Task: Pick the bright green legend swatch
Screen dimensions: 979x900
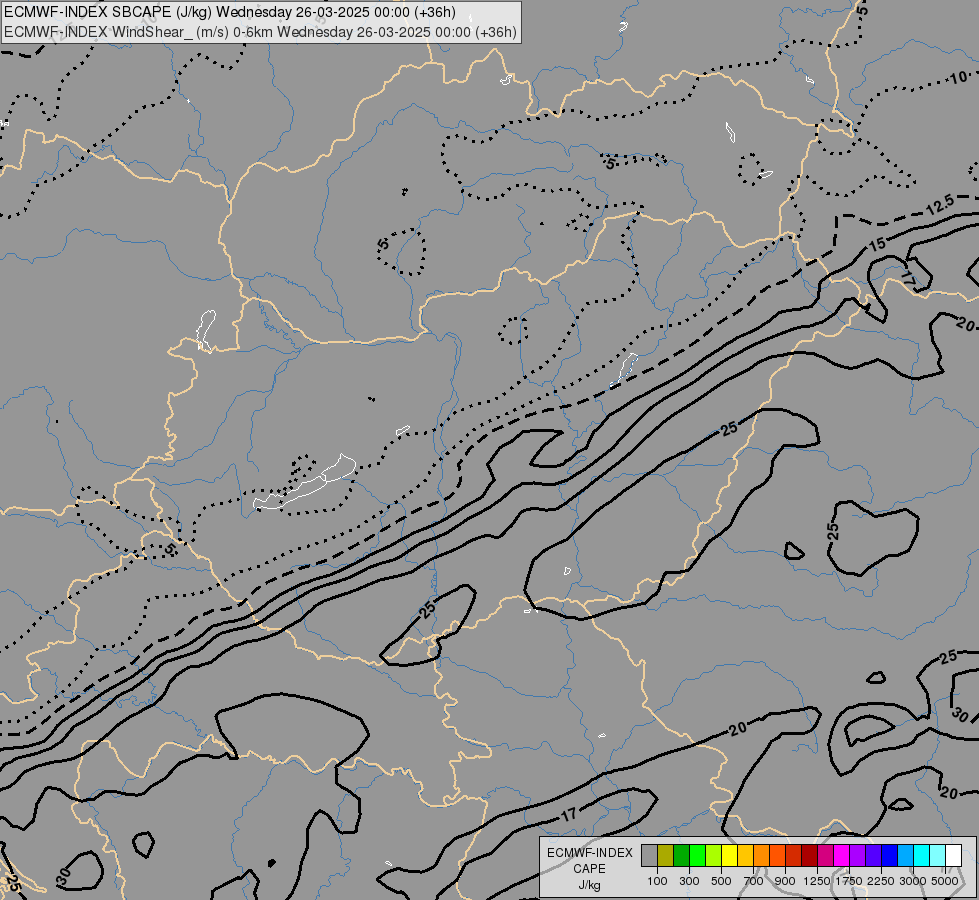Action: [697, 856]
